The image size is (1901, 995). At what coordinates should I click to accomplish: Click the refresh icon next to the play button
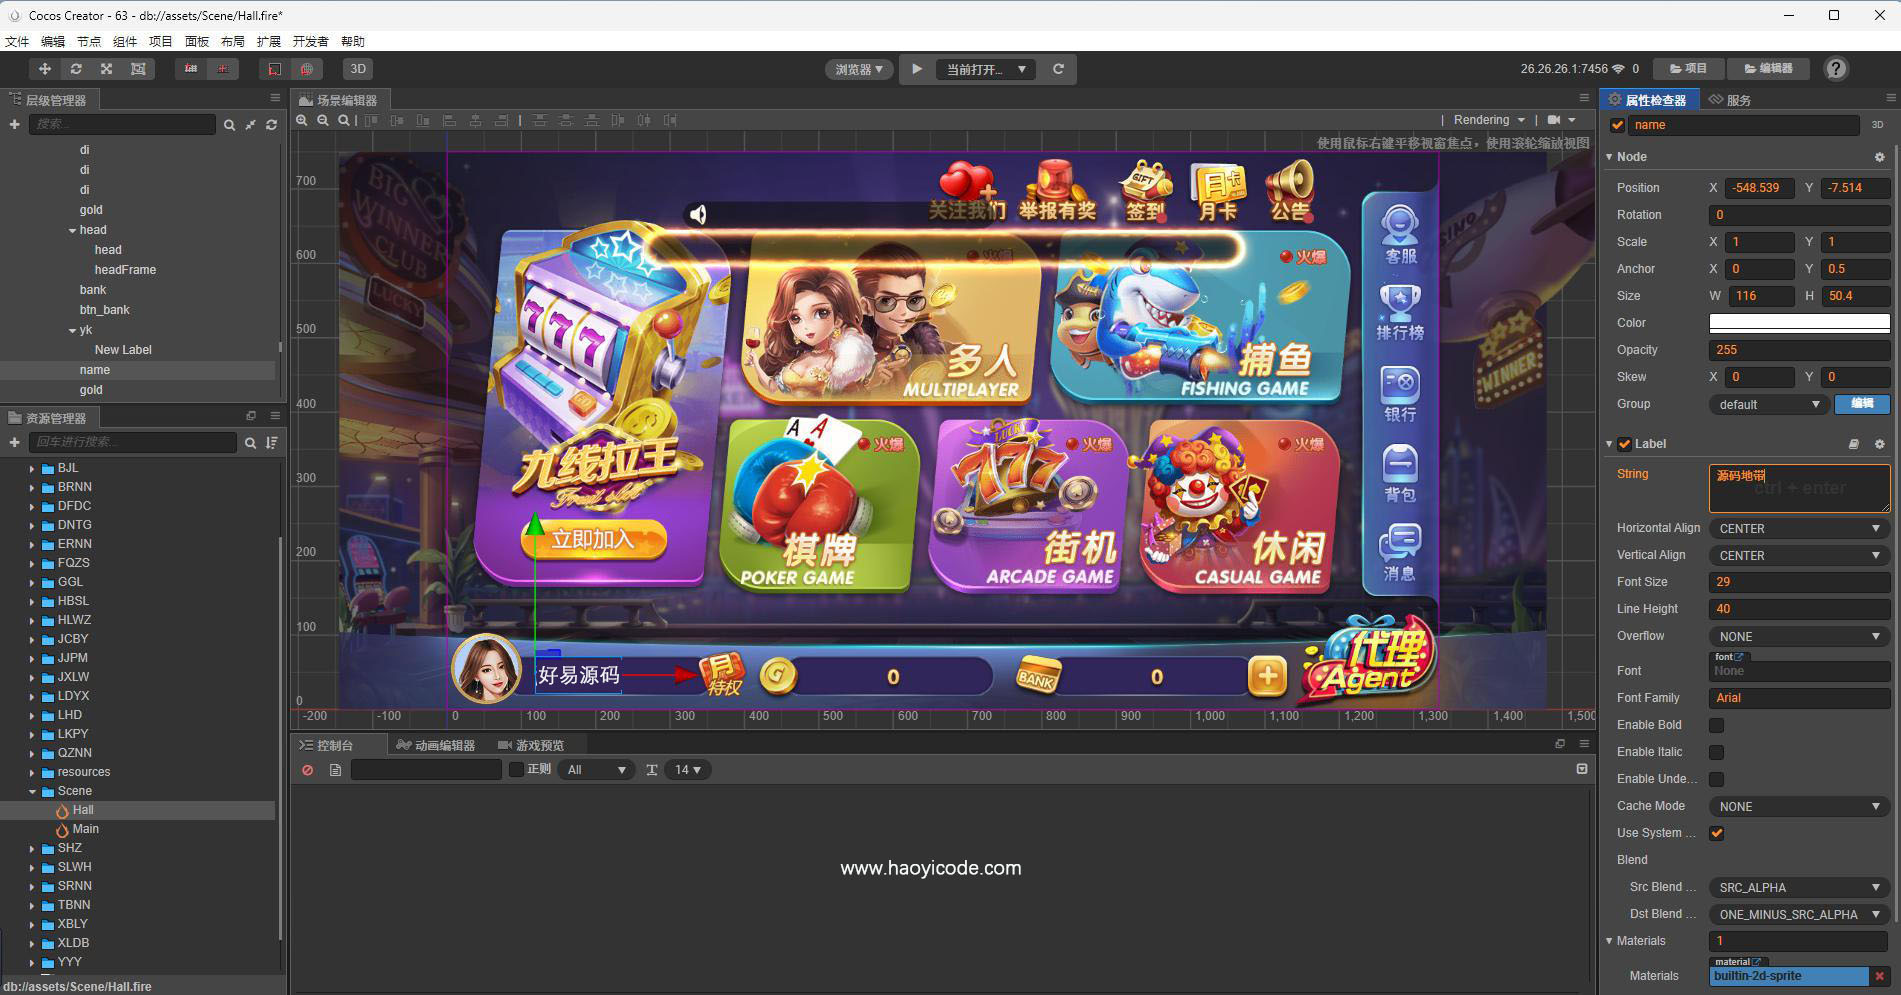pyautogui.click(x=1058, y=69)
